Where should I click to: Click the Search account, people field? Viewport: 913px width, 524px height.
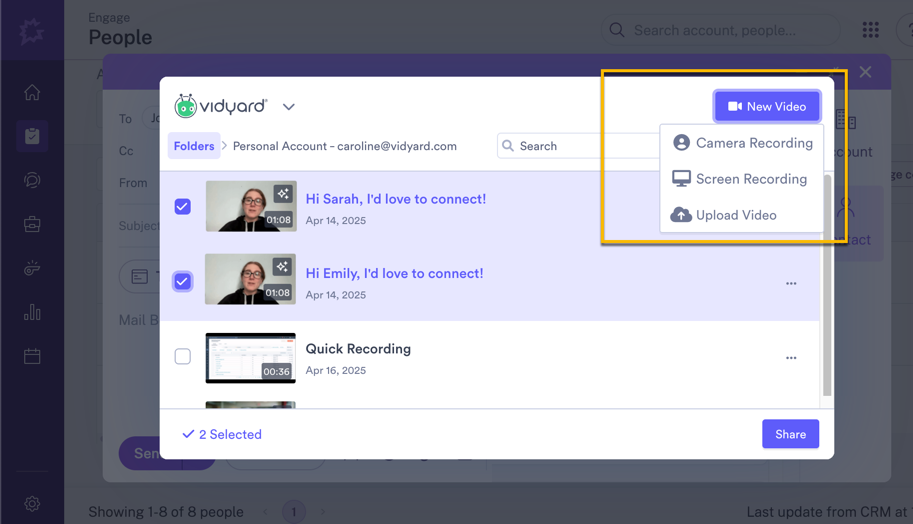(721, 30)
